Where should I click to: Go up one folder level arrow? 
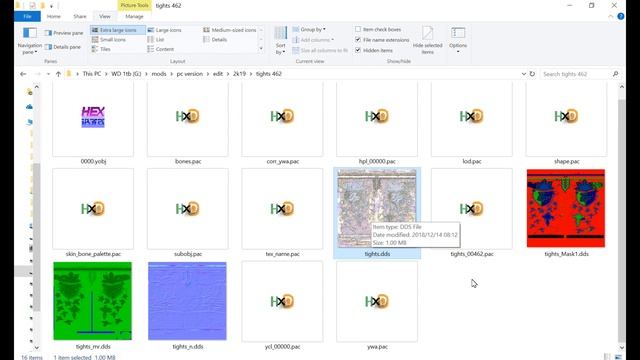tap(58, 74)
